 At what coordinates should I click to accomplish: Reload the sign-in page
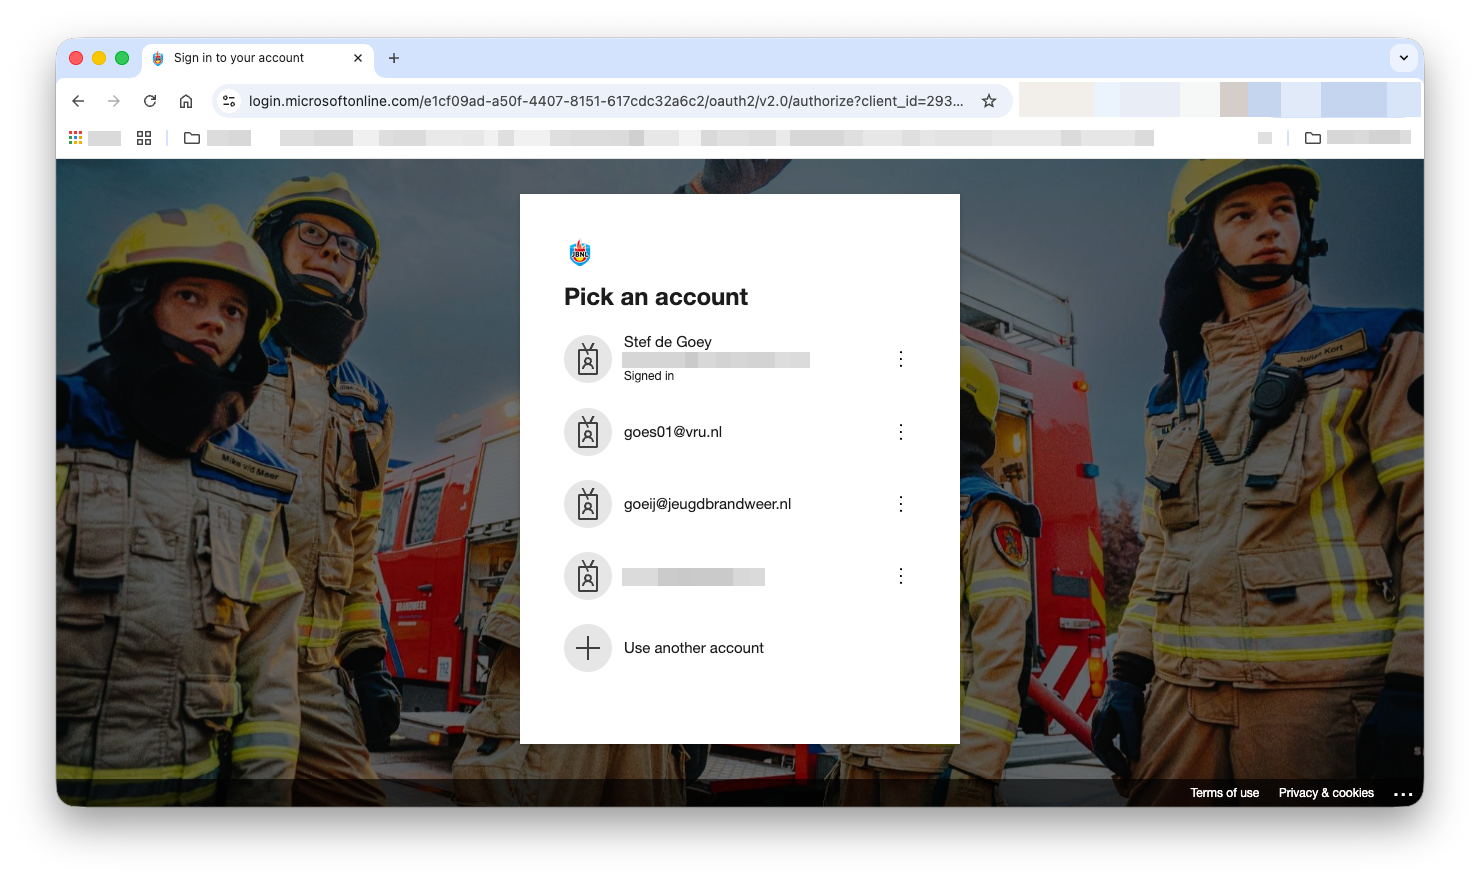point(150,101)
